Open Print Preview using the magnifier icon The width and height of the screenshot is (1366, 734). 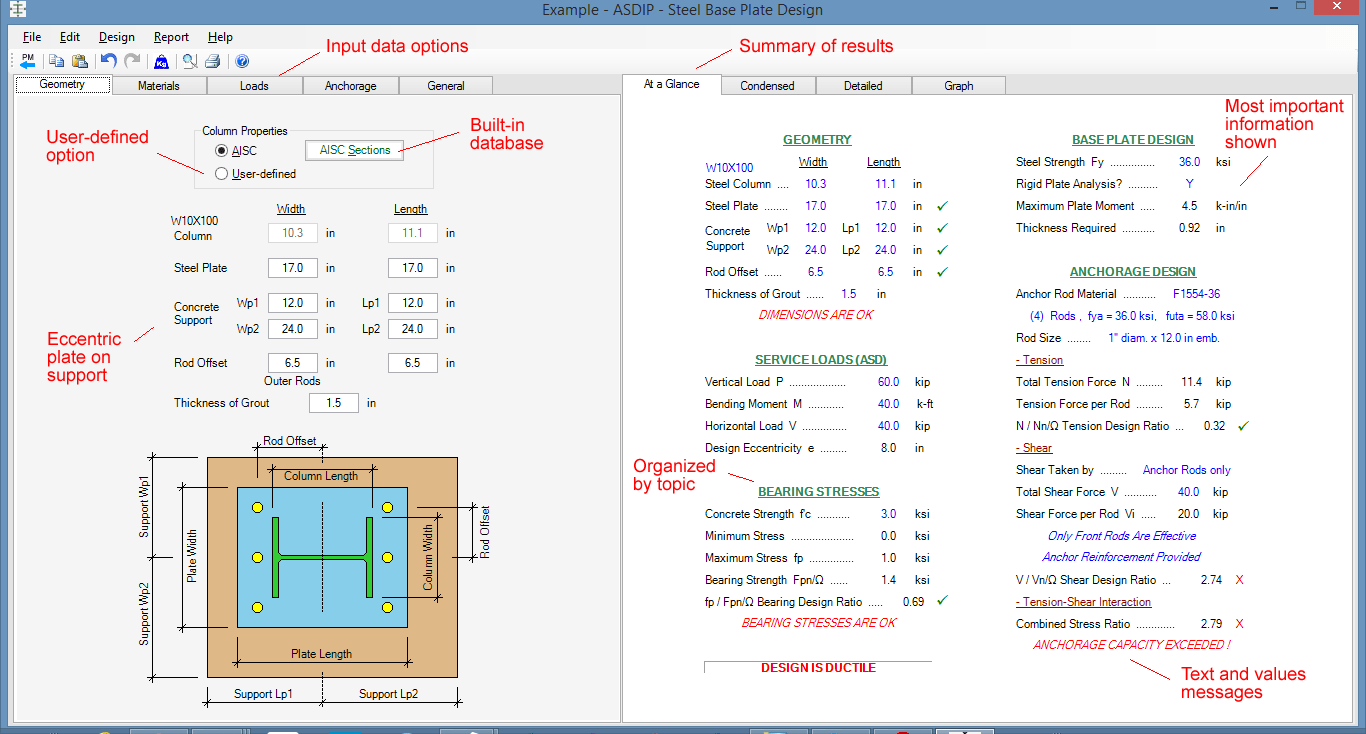pos(189,61)
